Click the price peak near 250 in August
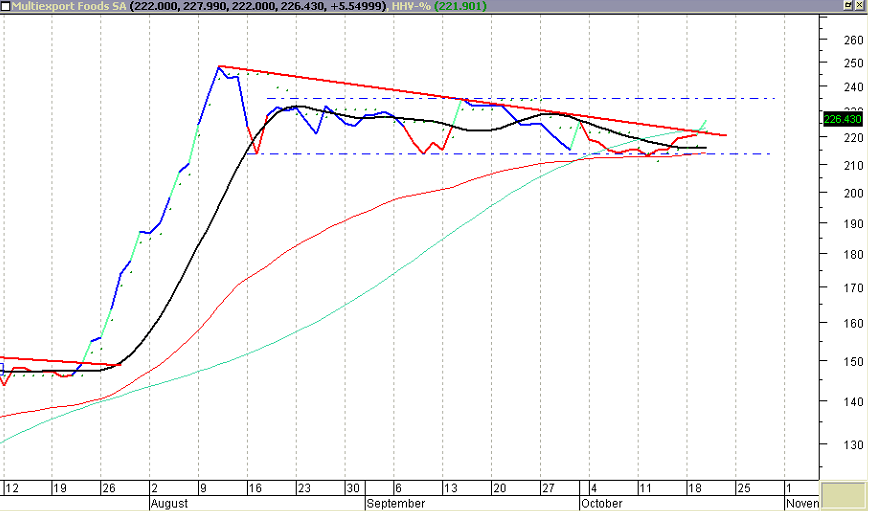 click(x=219, y=66)
